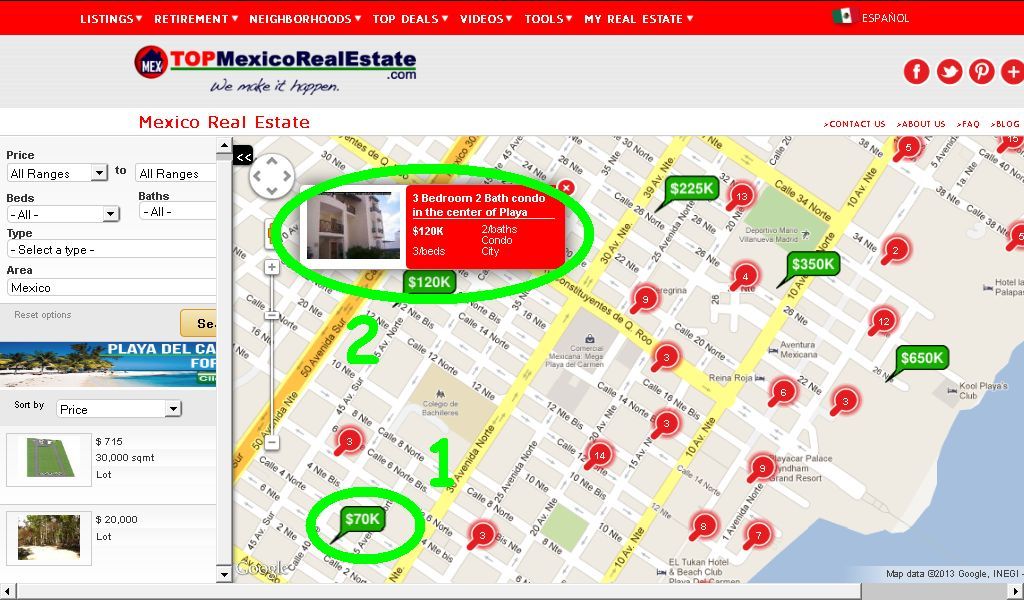
Task: Pan the map down with the arrow control
Action: click(272, 190)
